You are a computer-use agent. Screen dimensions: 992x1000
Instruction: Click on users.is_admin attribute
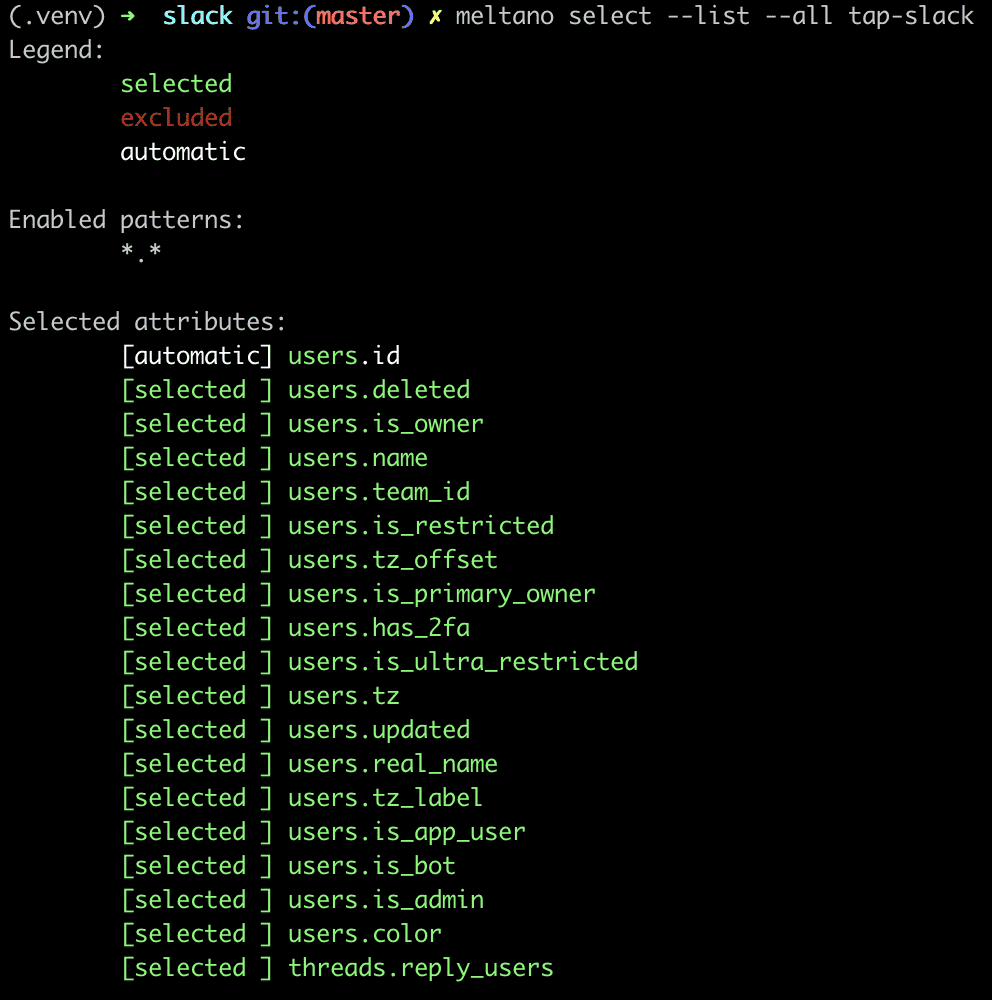385,900
